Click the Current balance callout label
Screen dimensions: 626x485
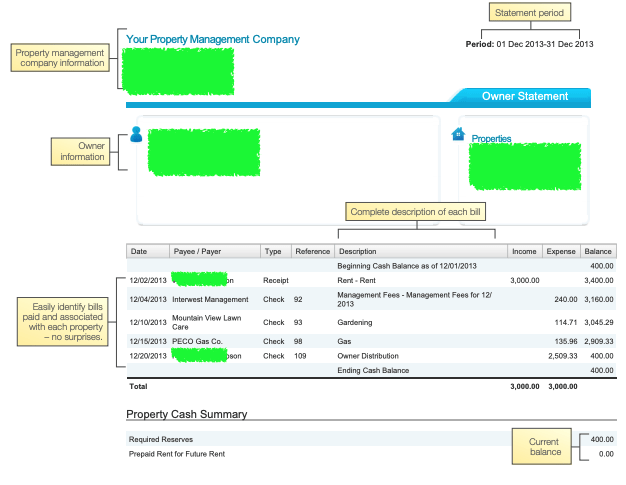coord(545,447)
